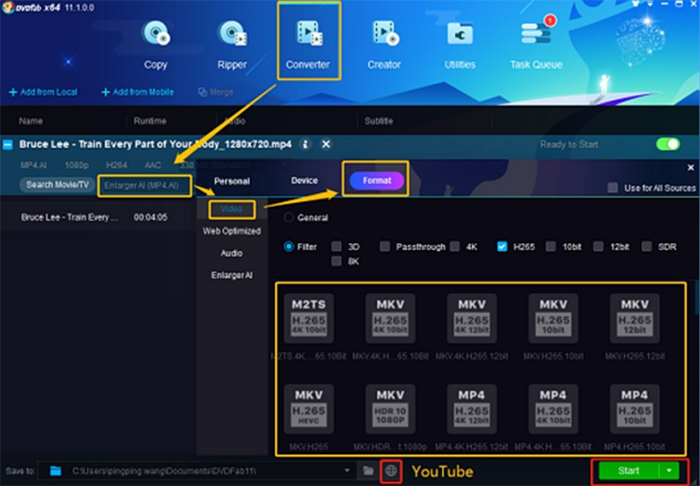The width and height of the screenshot is (700, 486).
Task: Switch to the Device tab
Action: coord(304,180)
